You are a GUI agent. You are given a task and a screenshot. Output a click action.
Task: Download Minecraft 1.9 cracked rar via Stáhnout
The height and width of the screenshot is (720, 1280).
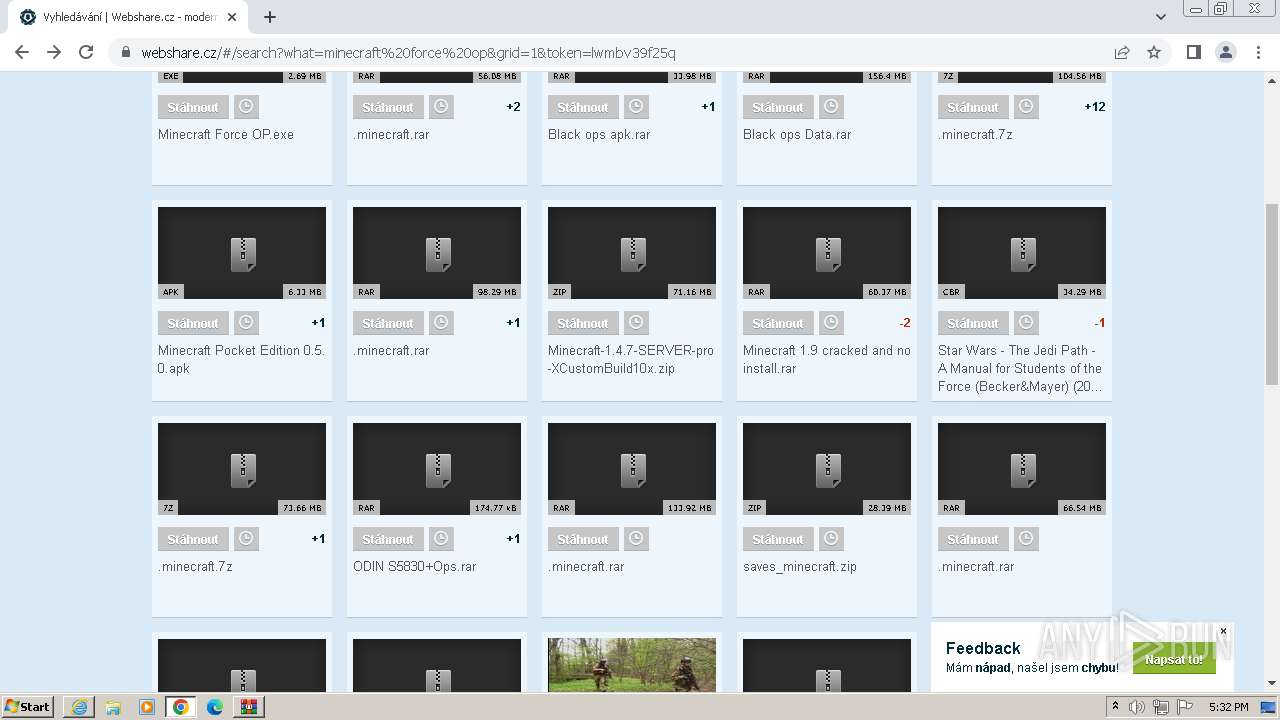778,323
